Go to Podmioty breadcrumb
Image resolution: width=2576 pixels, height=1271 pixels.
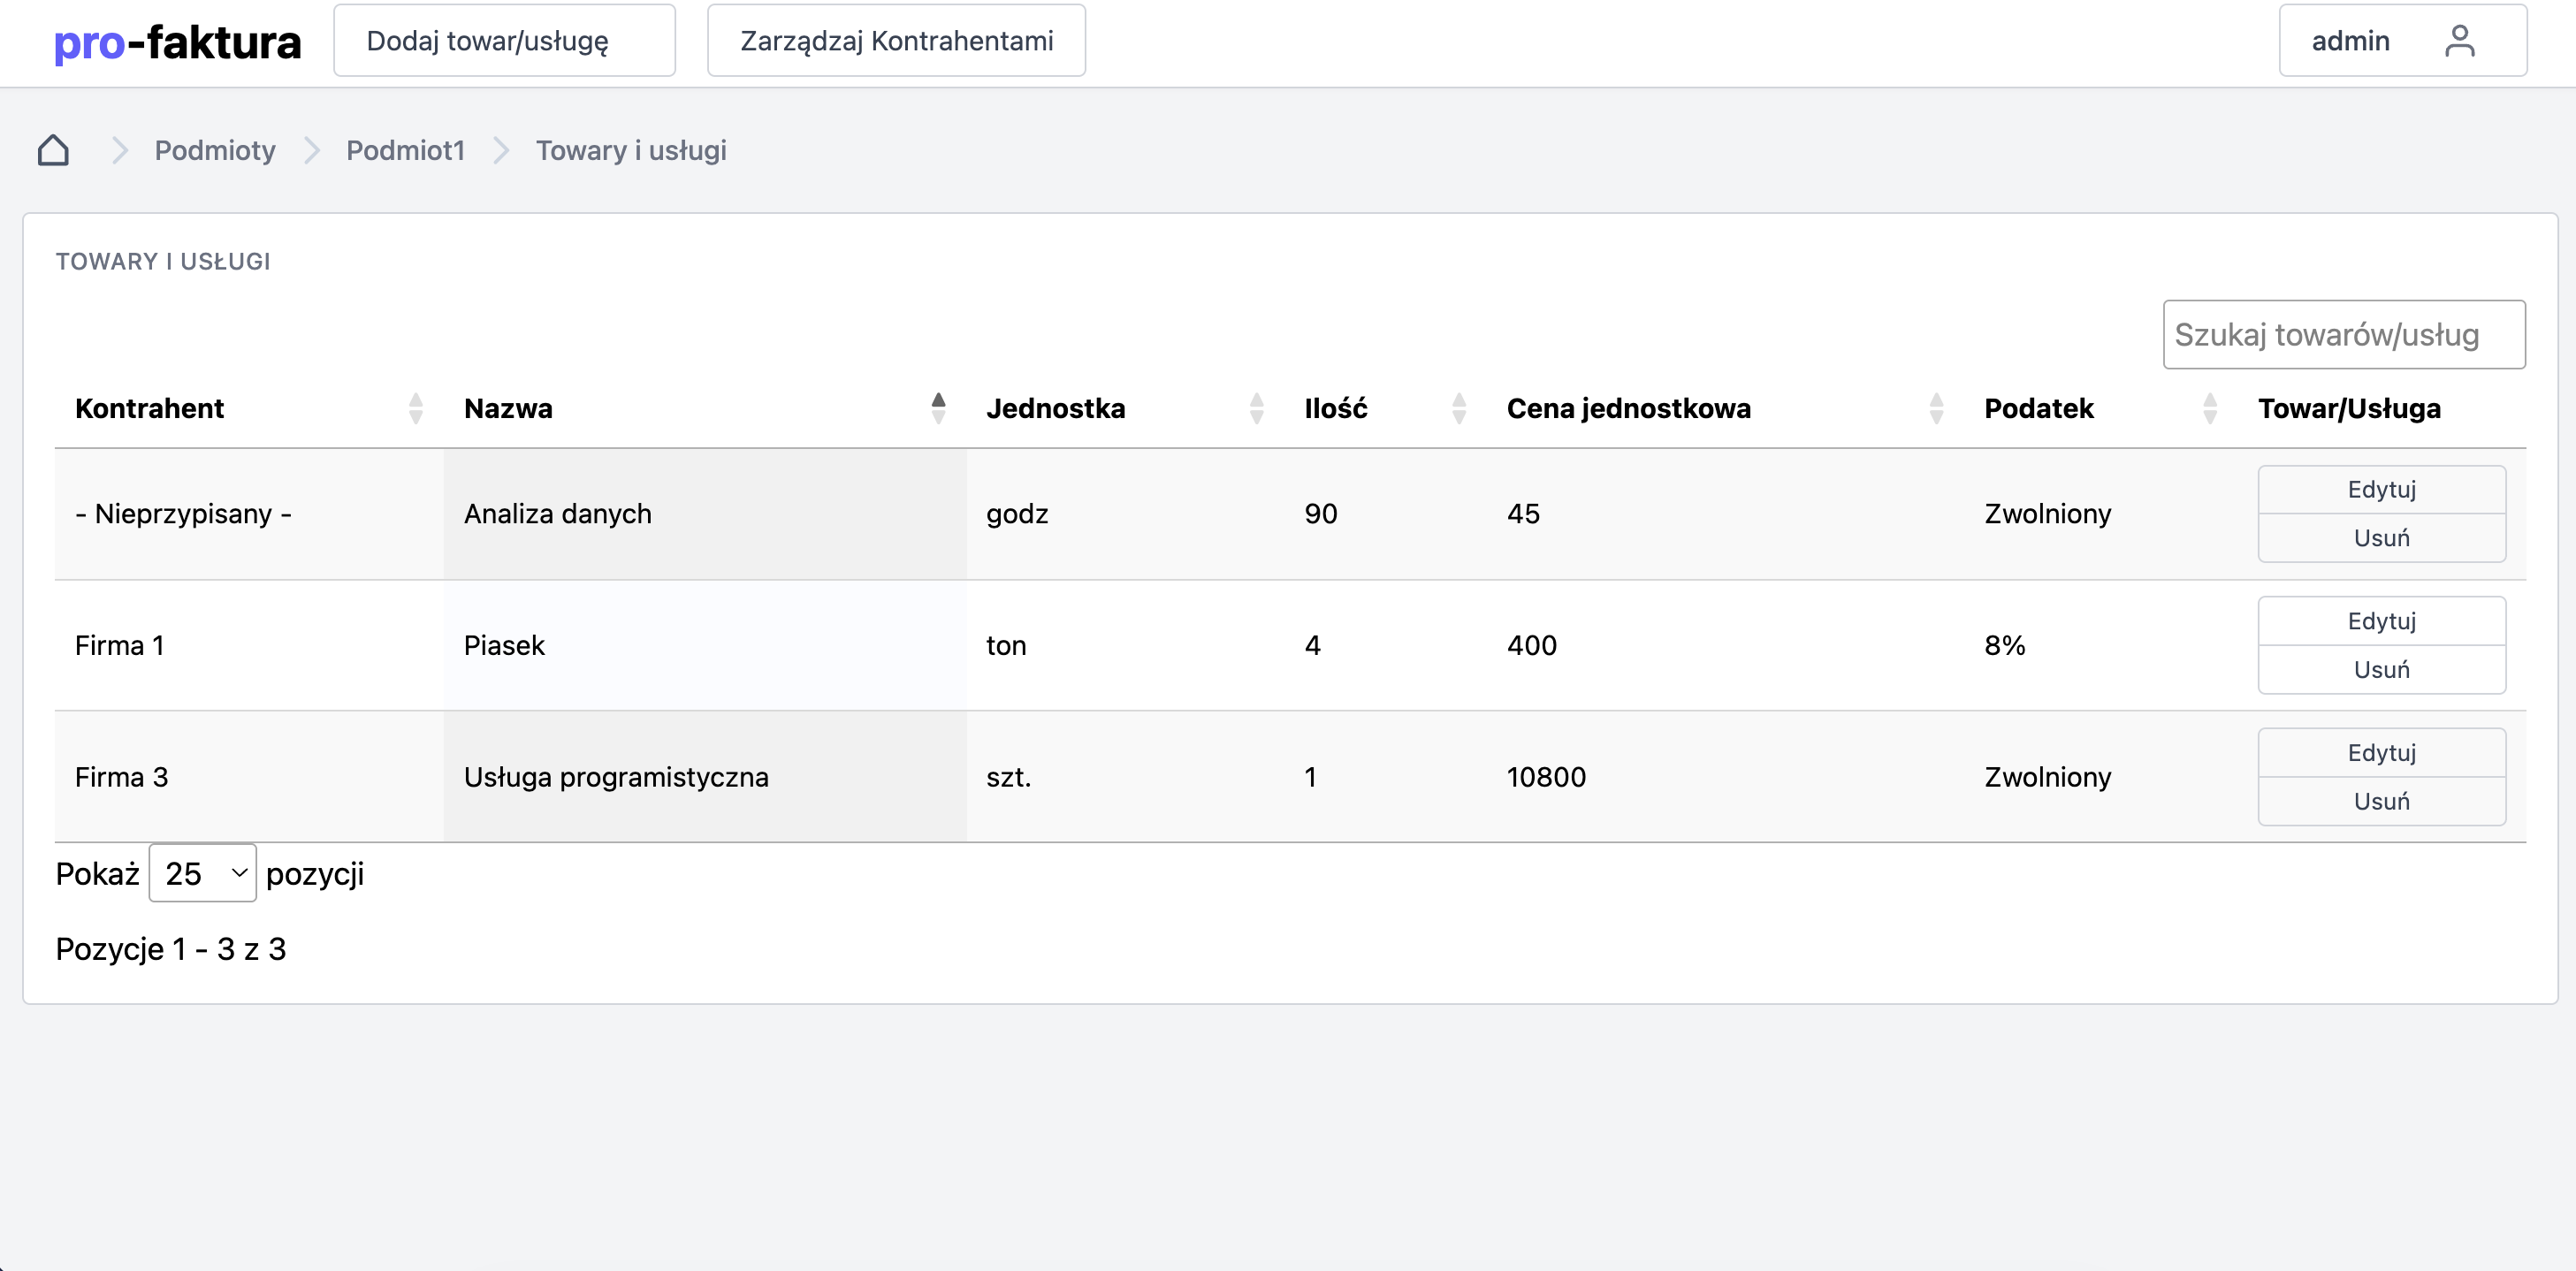[215, 150]
